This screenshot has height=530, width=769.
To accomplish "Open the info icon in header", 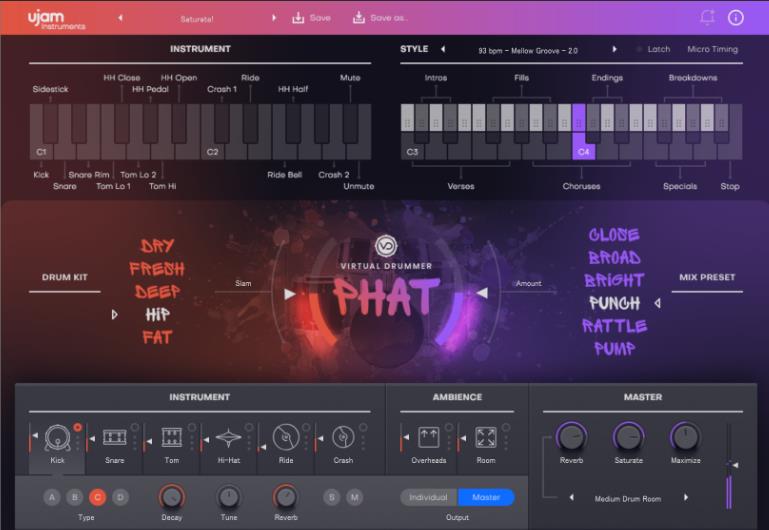I will (x=736, y=18).
